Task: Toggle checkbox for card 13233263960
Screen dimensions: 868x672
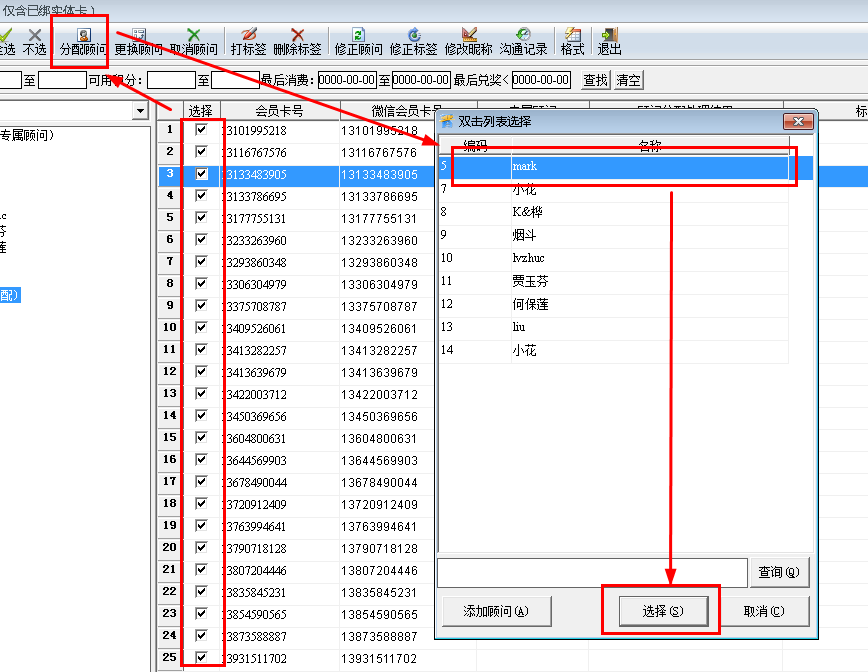Action: [x=202, y=240]
